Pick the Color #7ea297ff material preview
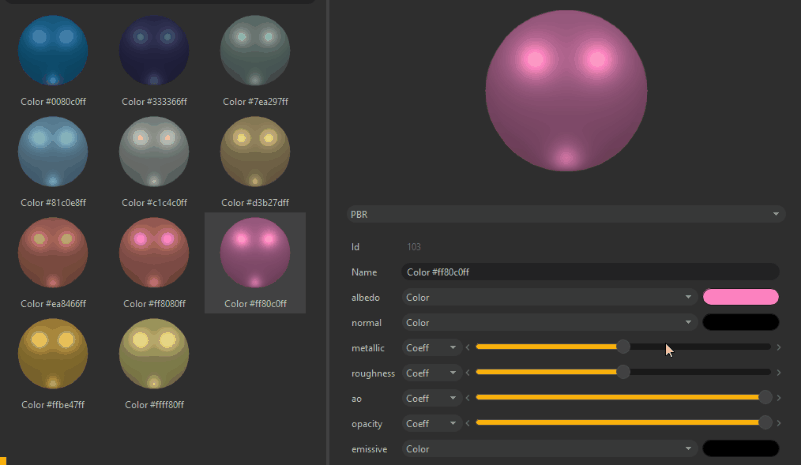 click(255, 51)
